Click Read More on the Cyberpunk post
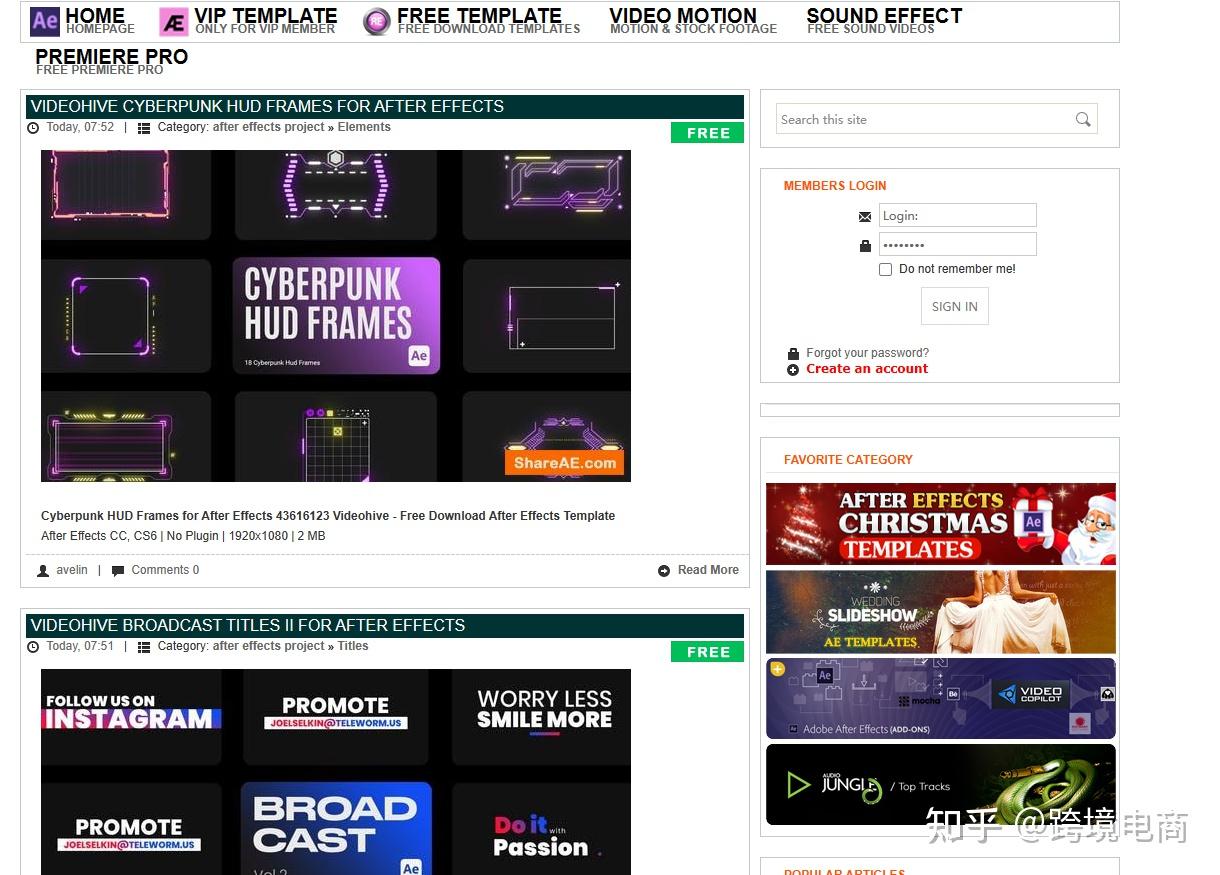Image resolution: width=1220 pixels, height=875 pixels. (708, 570)
